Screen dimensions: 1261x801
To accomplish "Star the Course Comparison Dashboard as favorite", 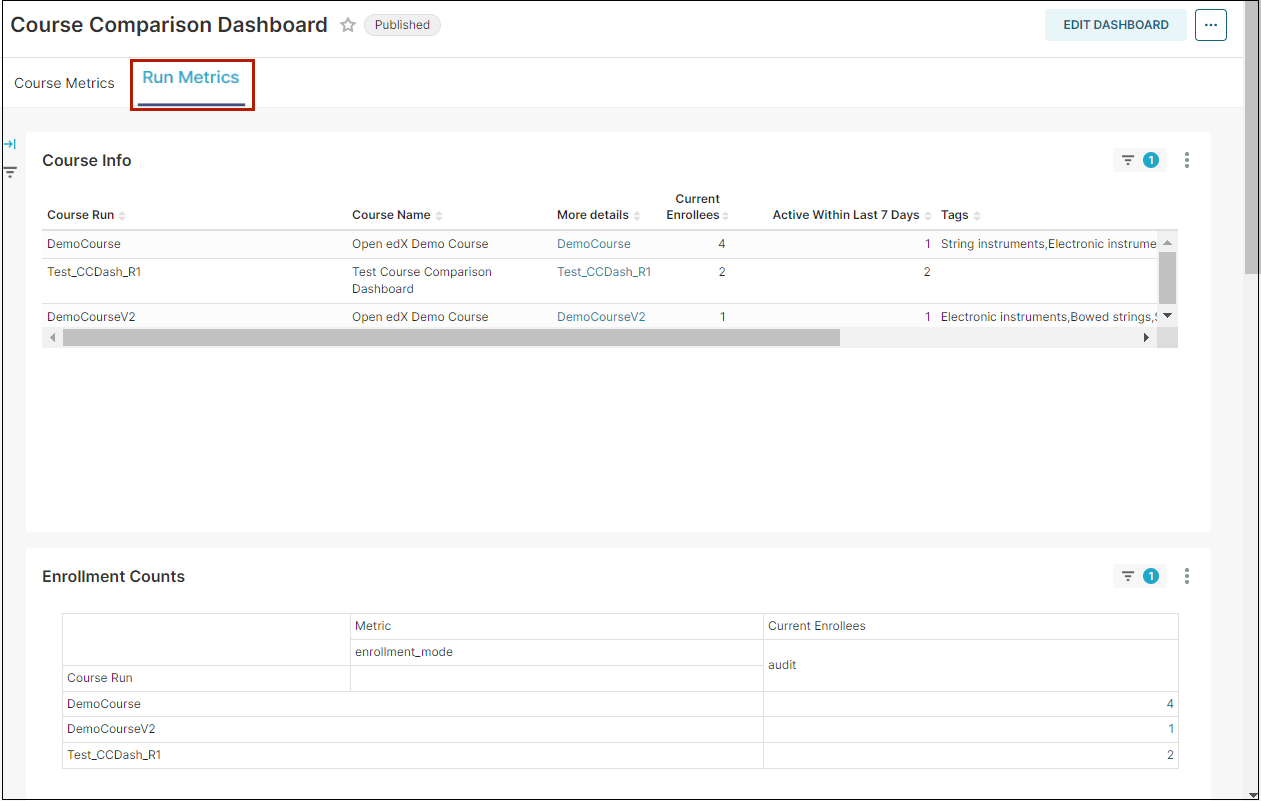I will tap(348, 25).
